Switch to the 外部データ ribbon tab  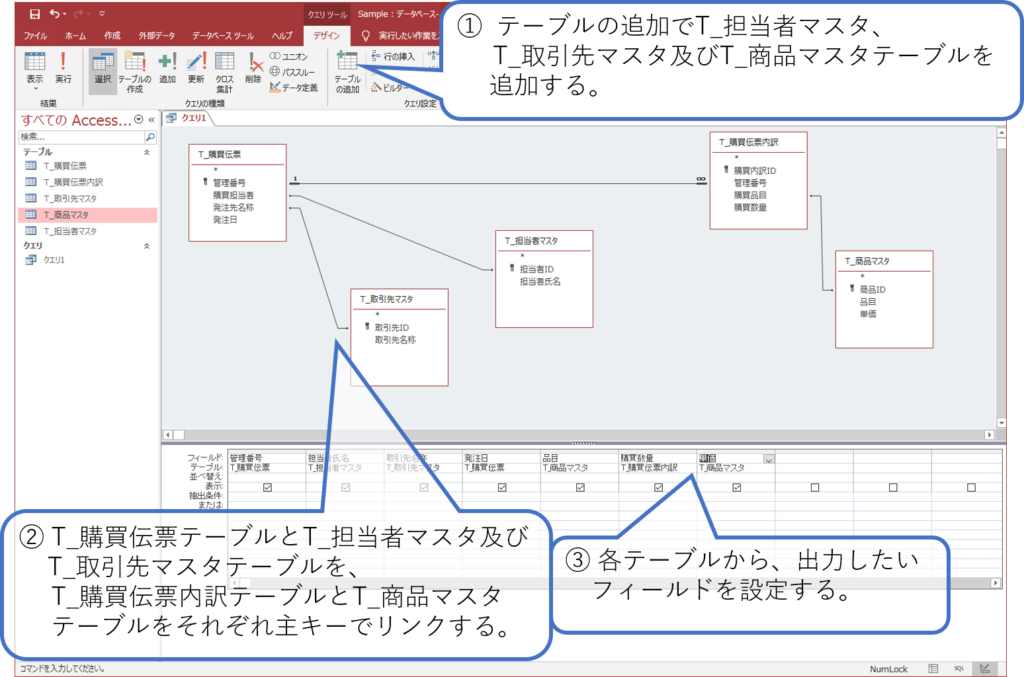157,36
